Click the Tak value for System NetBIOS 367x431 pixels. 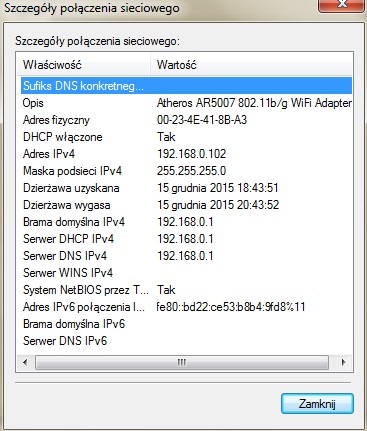tap(166, 290)
